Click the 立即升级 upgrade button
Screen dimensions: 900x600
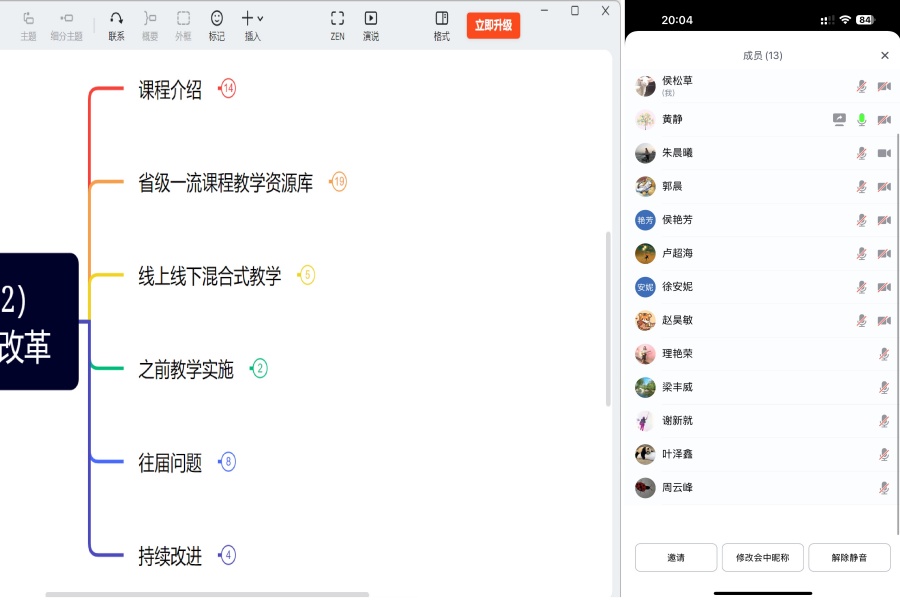pyautogui.click(x=491, y=25)
